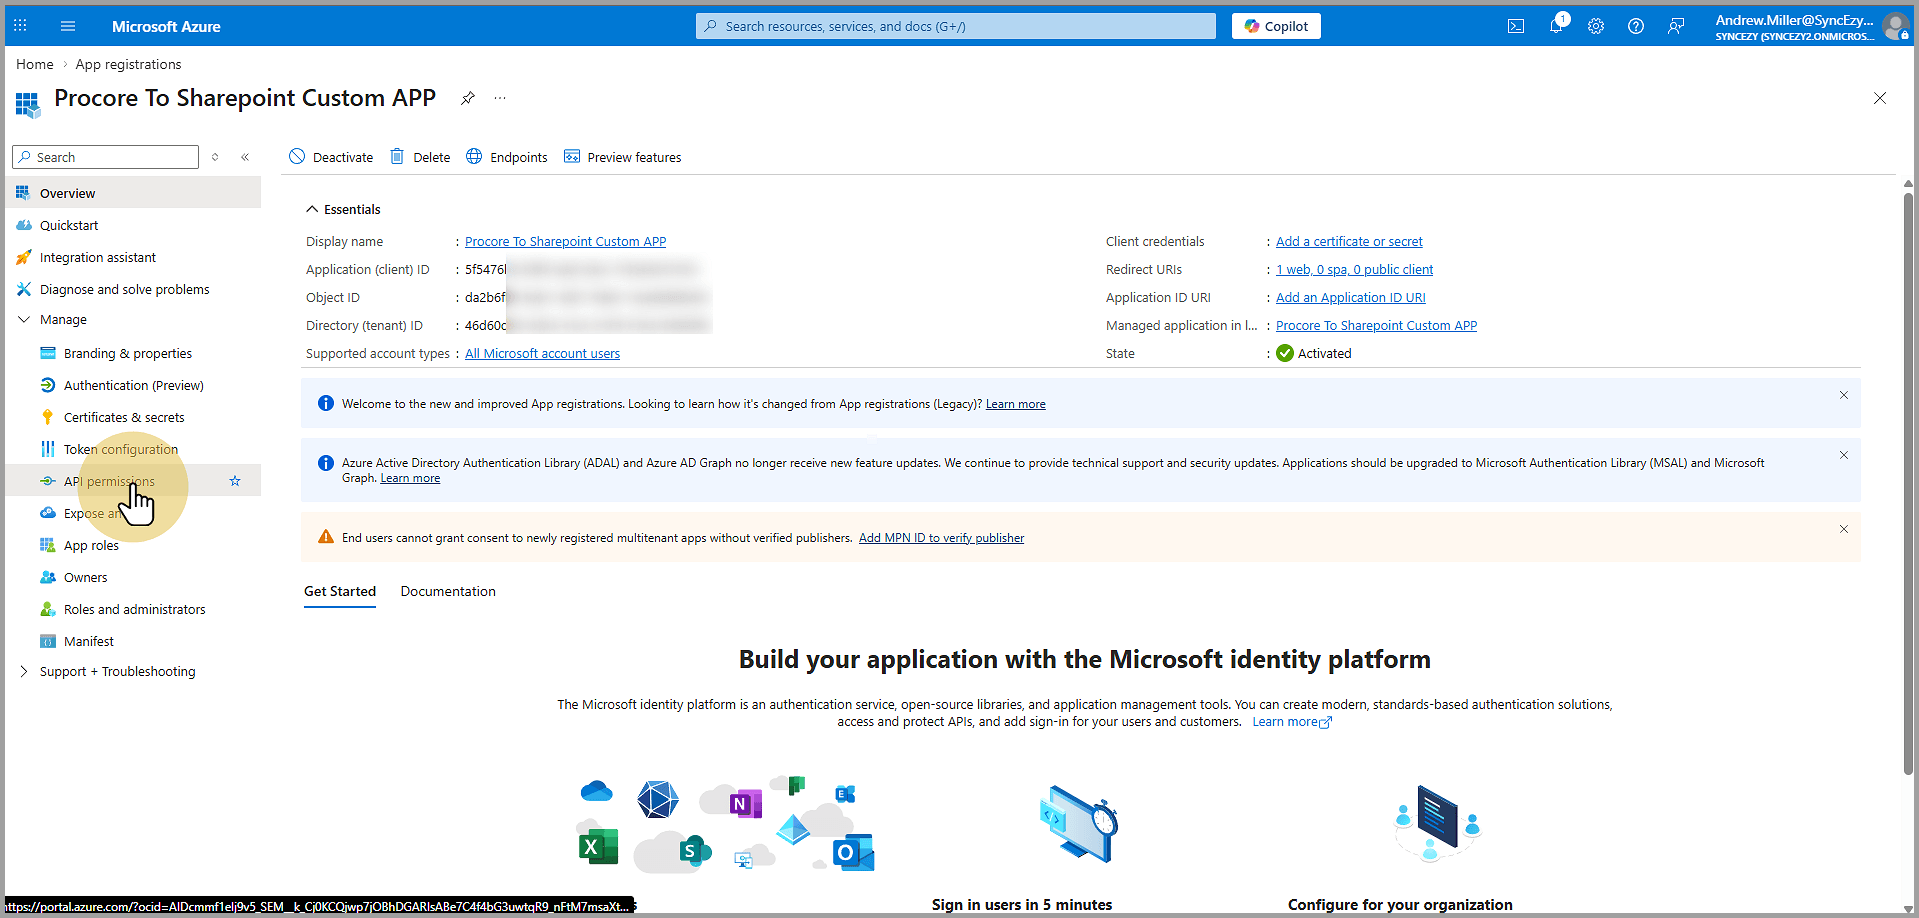
Task: Favorite API permissions with star icon
Action: tap(235, 481)
